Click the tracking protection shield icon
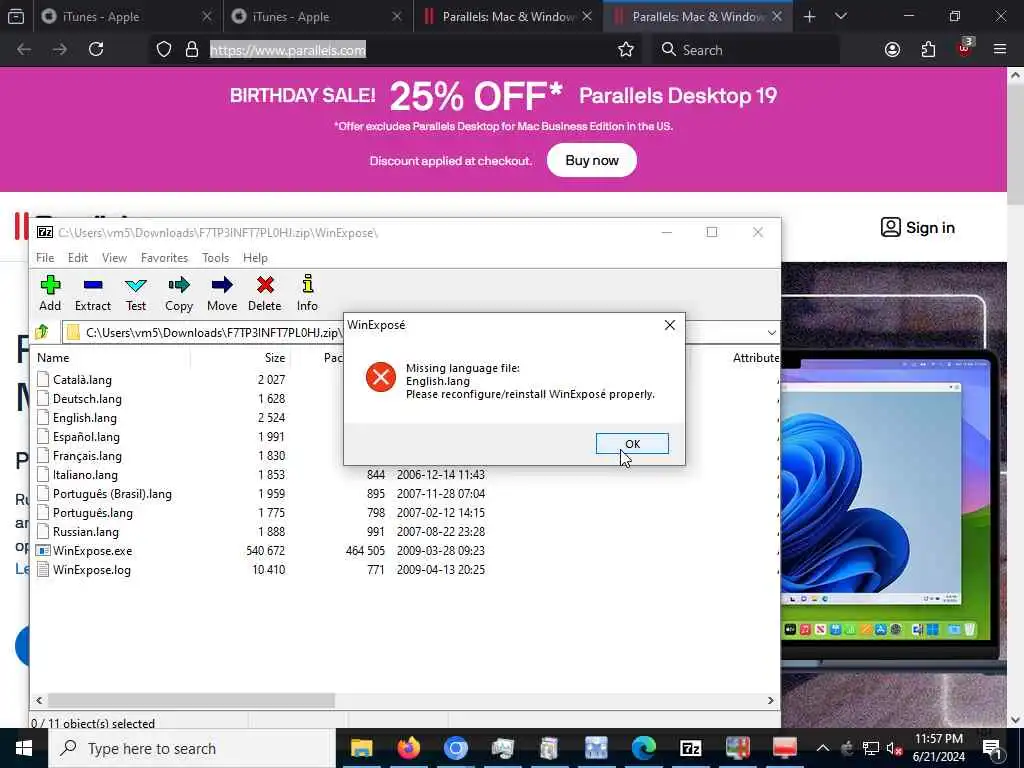This screenshot has width=1024, height=768. click(164, 50)
